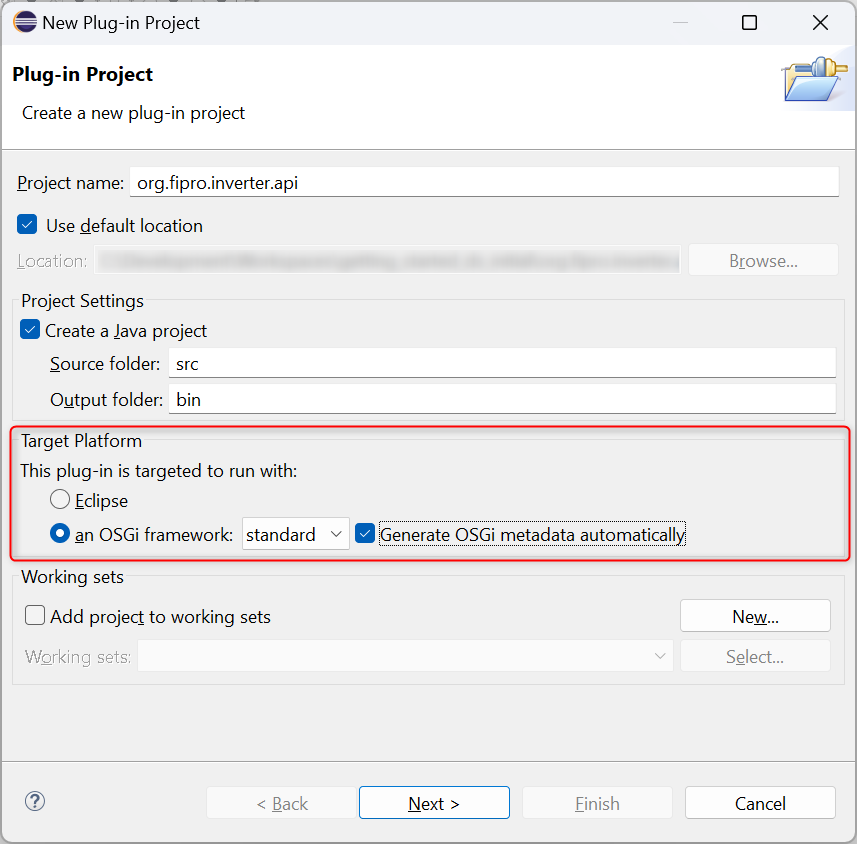Open the help question mark icon
This screenshot has height=844, width=857.
35,801
